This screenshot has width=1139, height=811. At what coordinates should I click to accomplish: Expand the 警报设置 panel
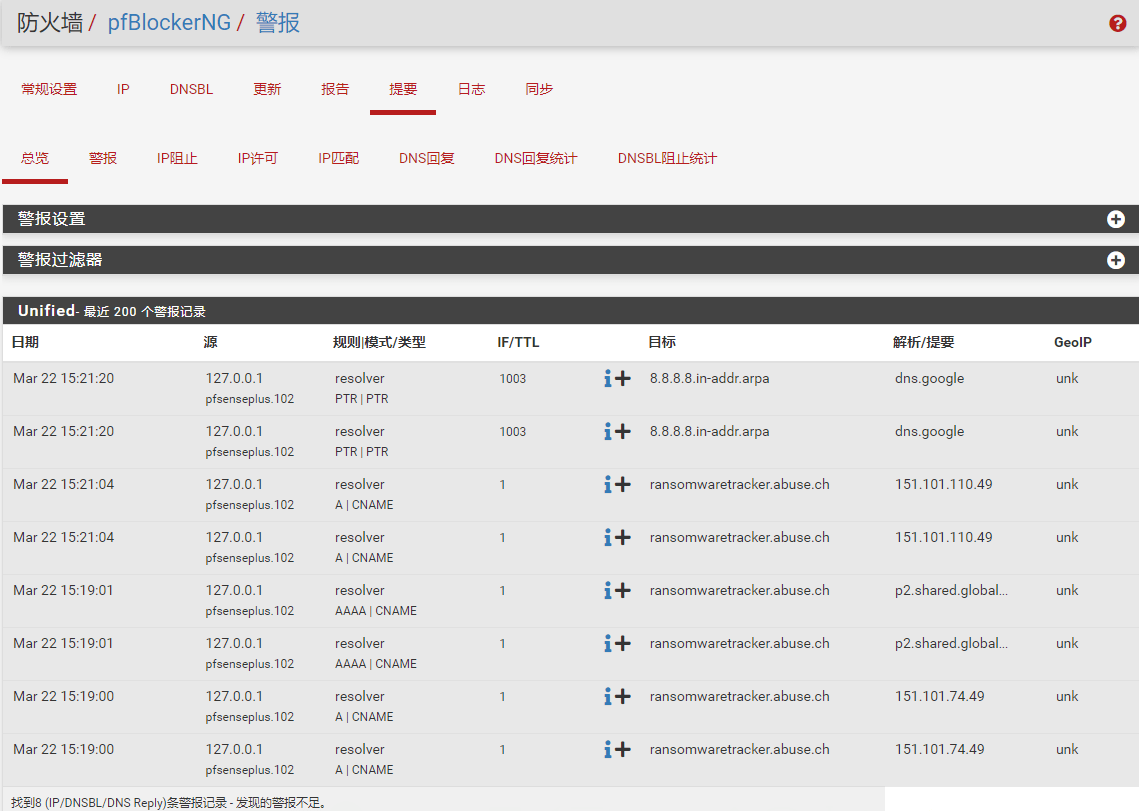pyautogui.click(x=1116, y=219)
